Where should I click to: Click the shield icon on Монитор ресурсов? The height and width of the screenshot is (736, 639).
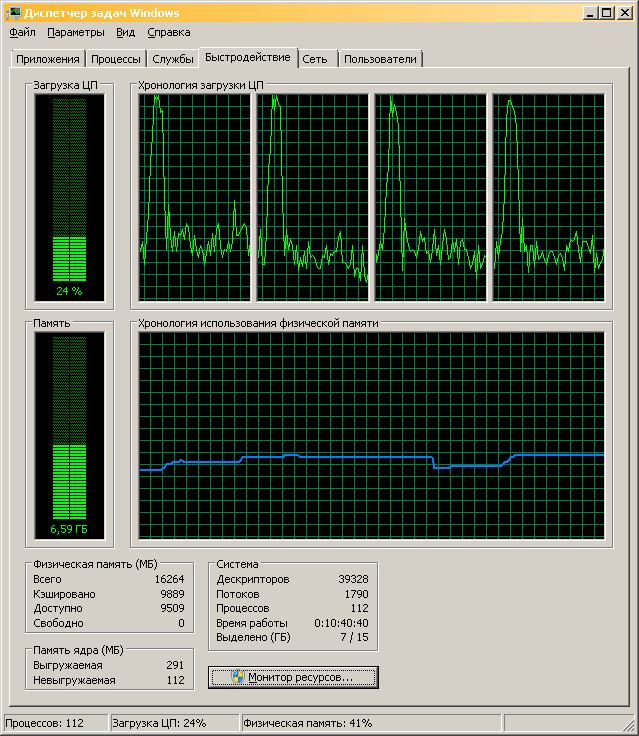238,677
